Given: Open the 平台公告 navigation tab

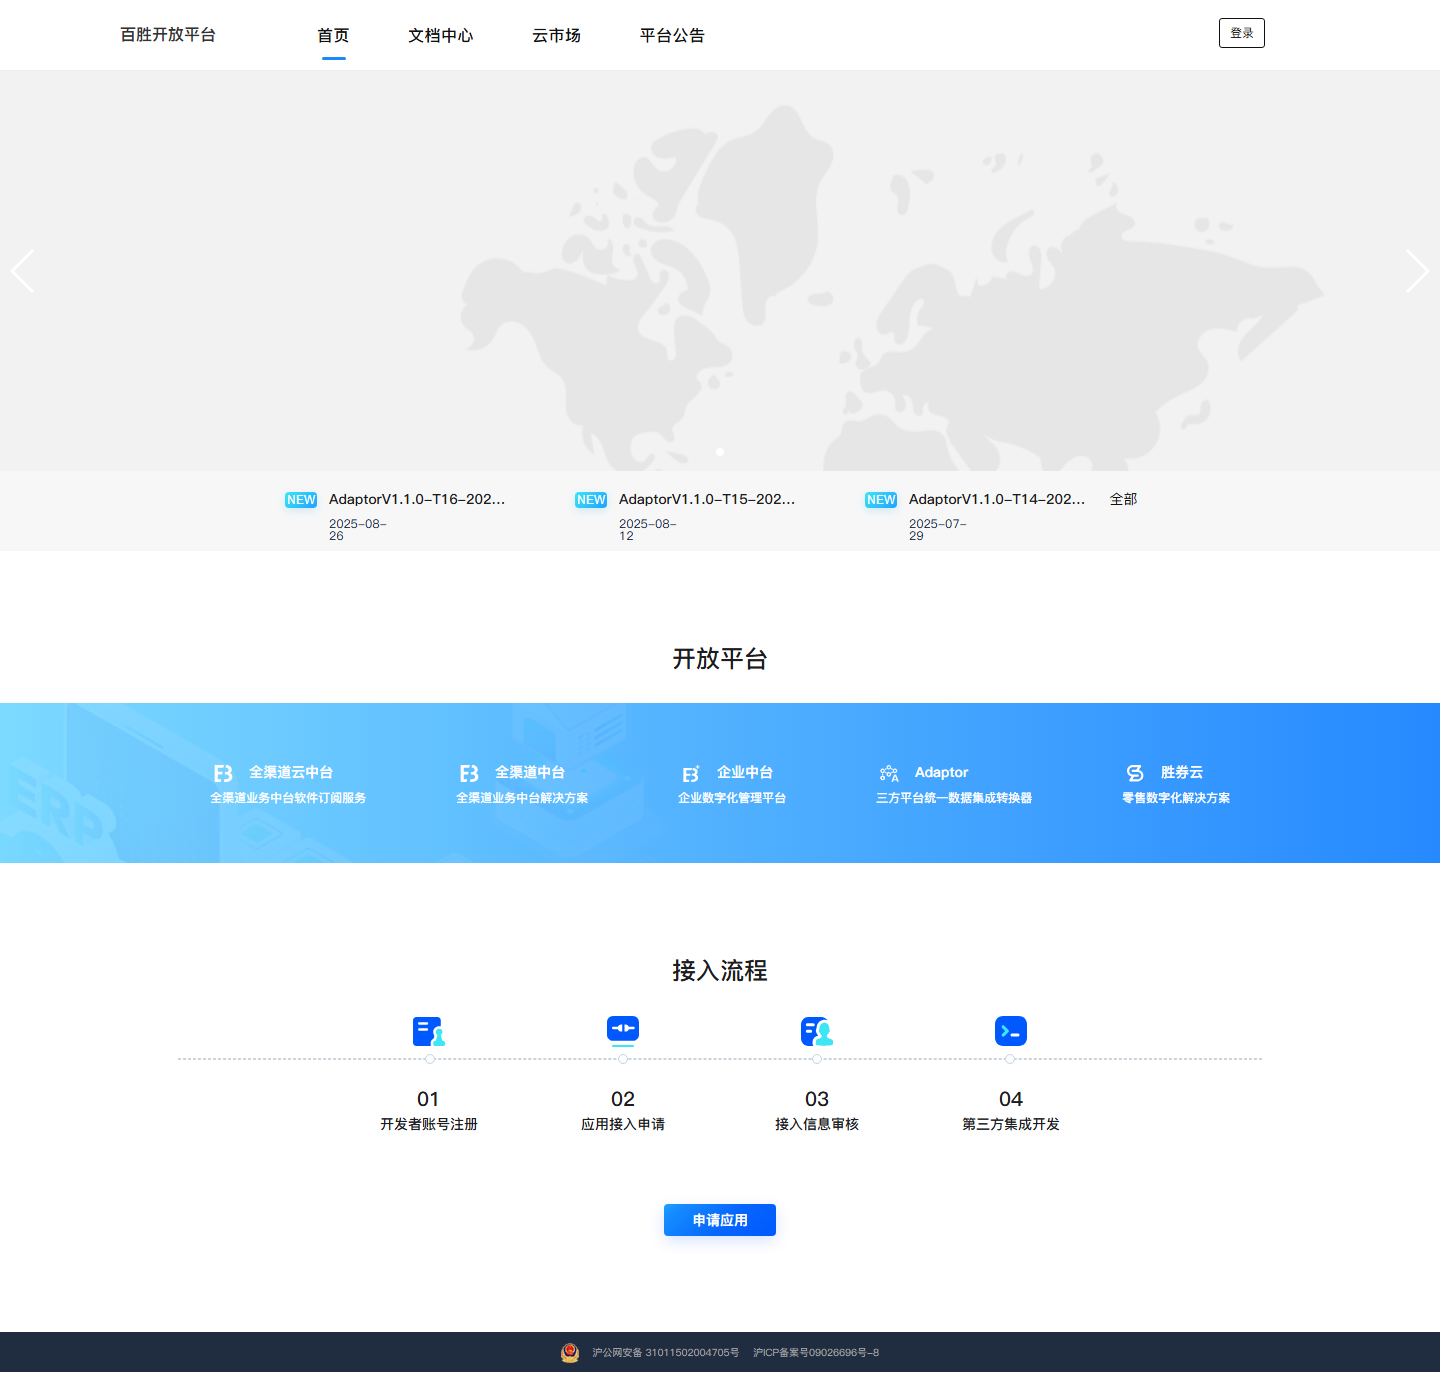Looking at the screenshot, I should (673, 36).
